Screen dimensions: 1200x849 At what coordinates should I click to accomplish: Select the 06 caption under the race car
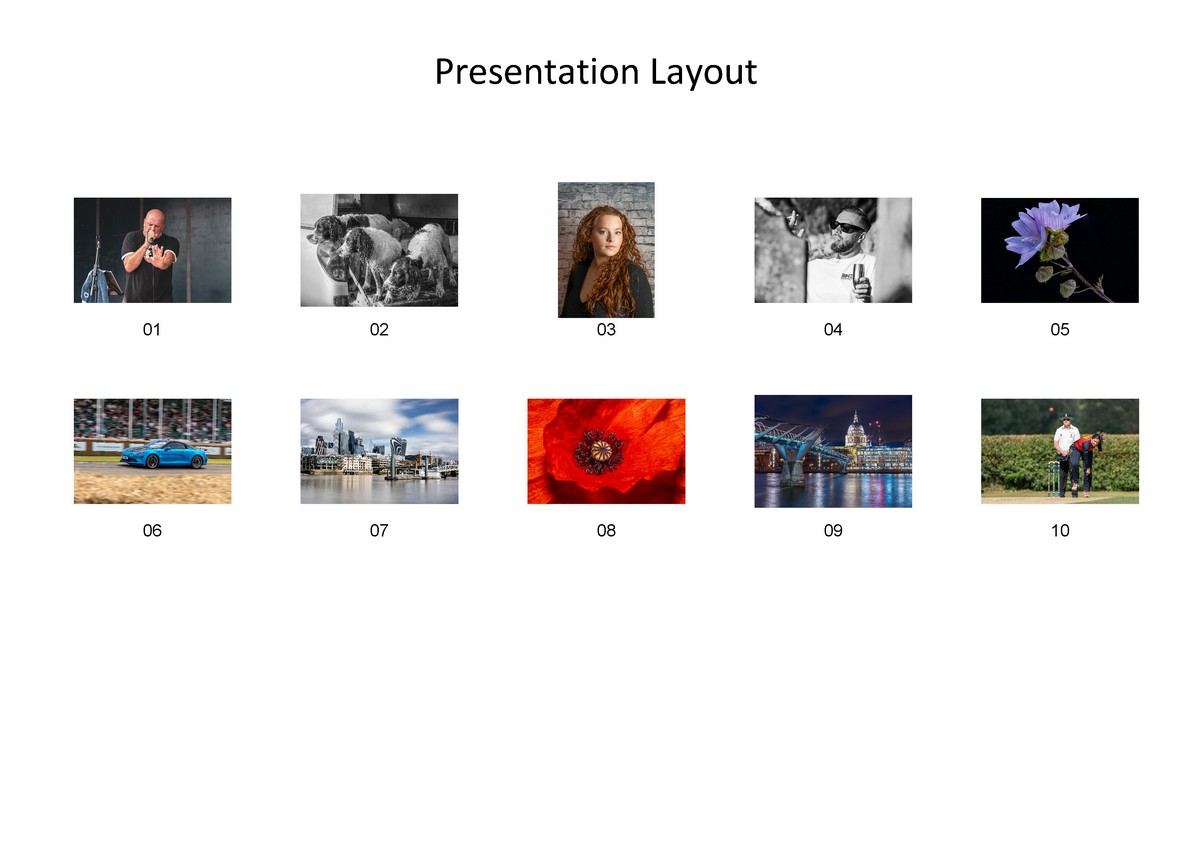click(x=152, y=531)
